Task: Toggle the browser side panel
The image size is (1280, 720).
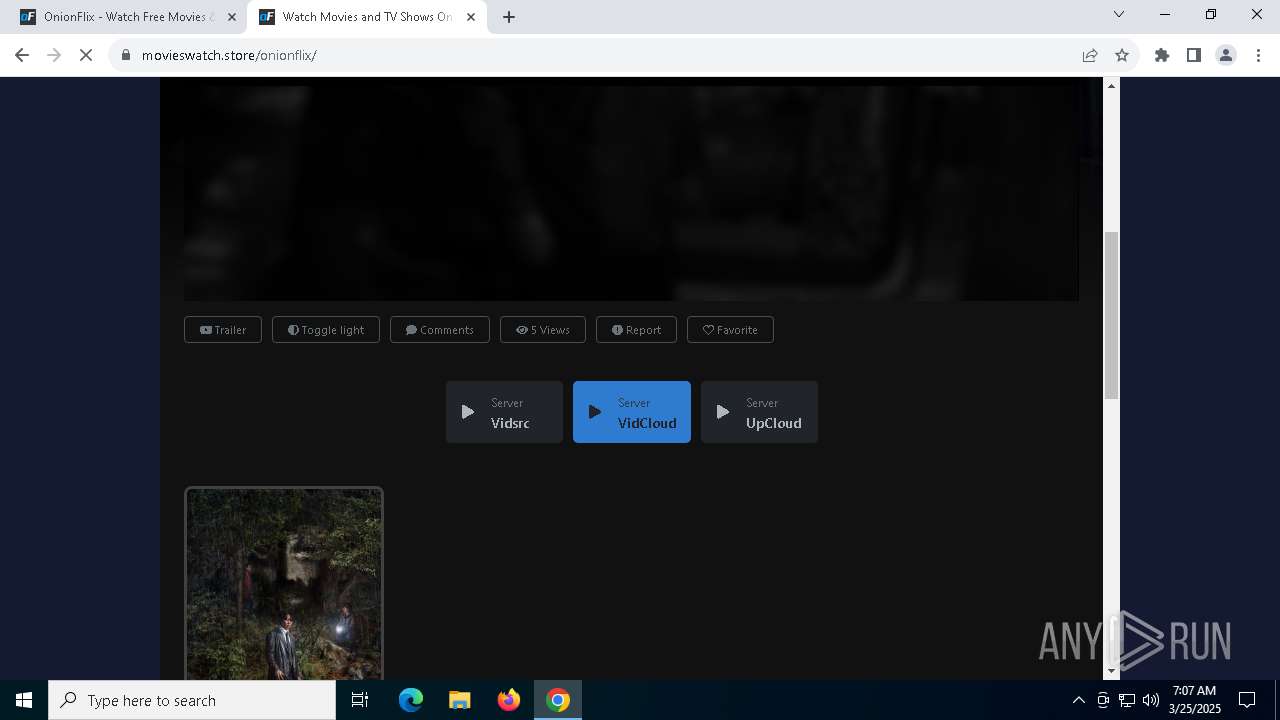Action: pos(1194,55)
